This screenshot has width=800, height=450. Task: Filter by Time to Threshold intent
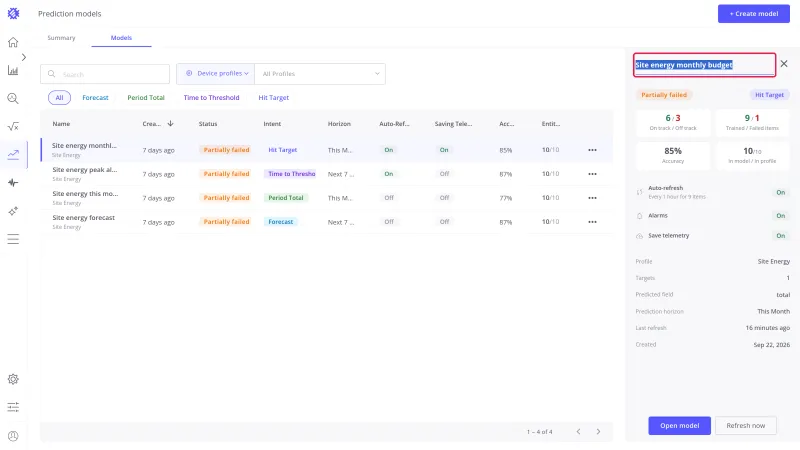211,97
